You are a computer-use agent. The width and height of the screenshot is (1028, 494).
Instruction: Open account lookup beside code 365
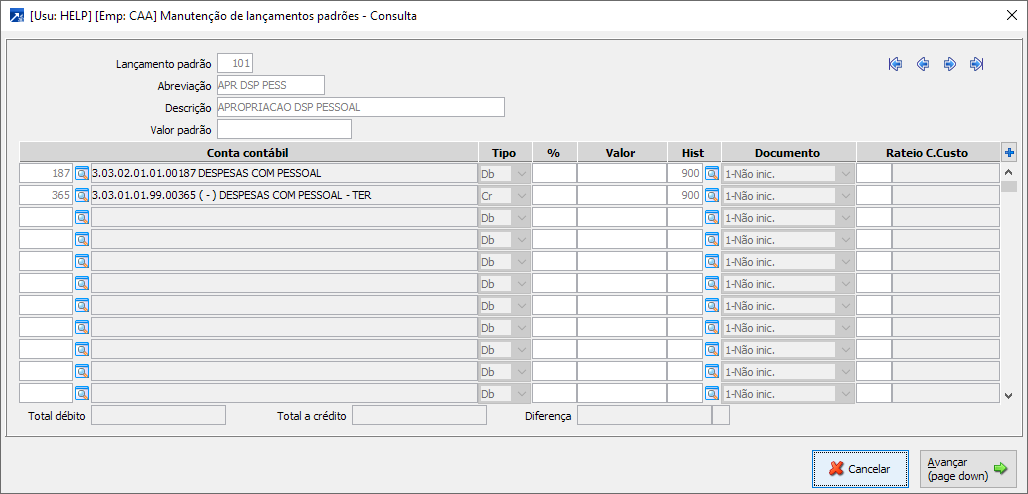(x=82, y=195)
